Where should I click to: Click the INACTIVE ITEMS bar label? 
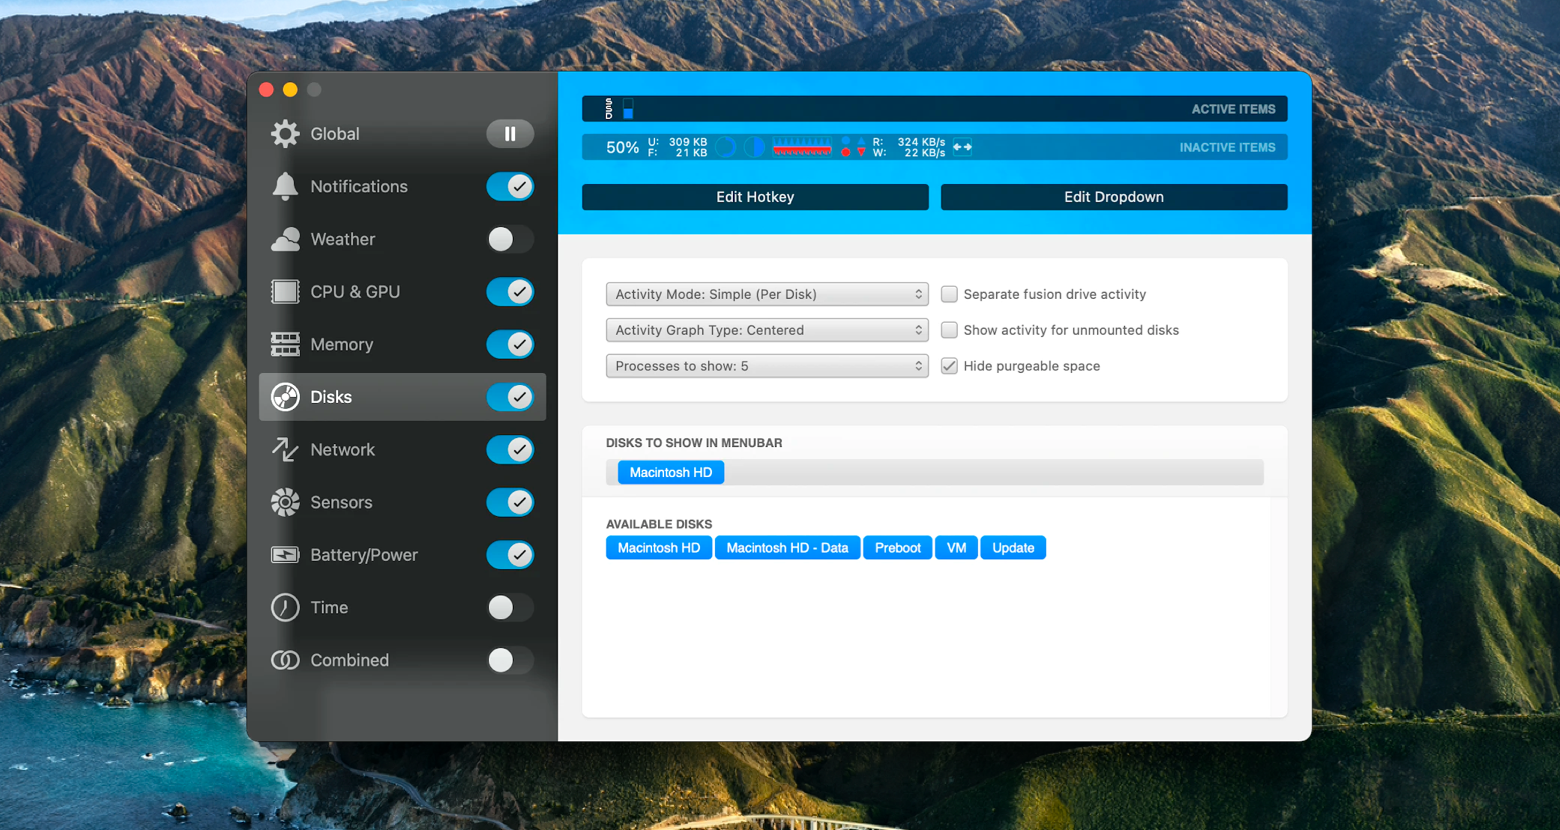1227,147
